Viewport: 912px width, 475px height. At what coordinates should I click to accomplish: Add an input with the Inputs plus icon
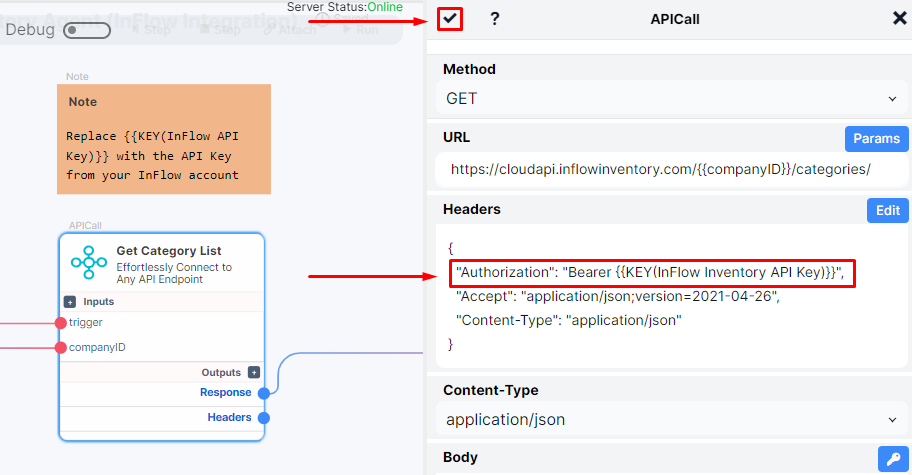click(x=70, y=302)
